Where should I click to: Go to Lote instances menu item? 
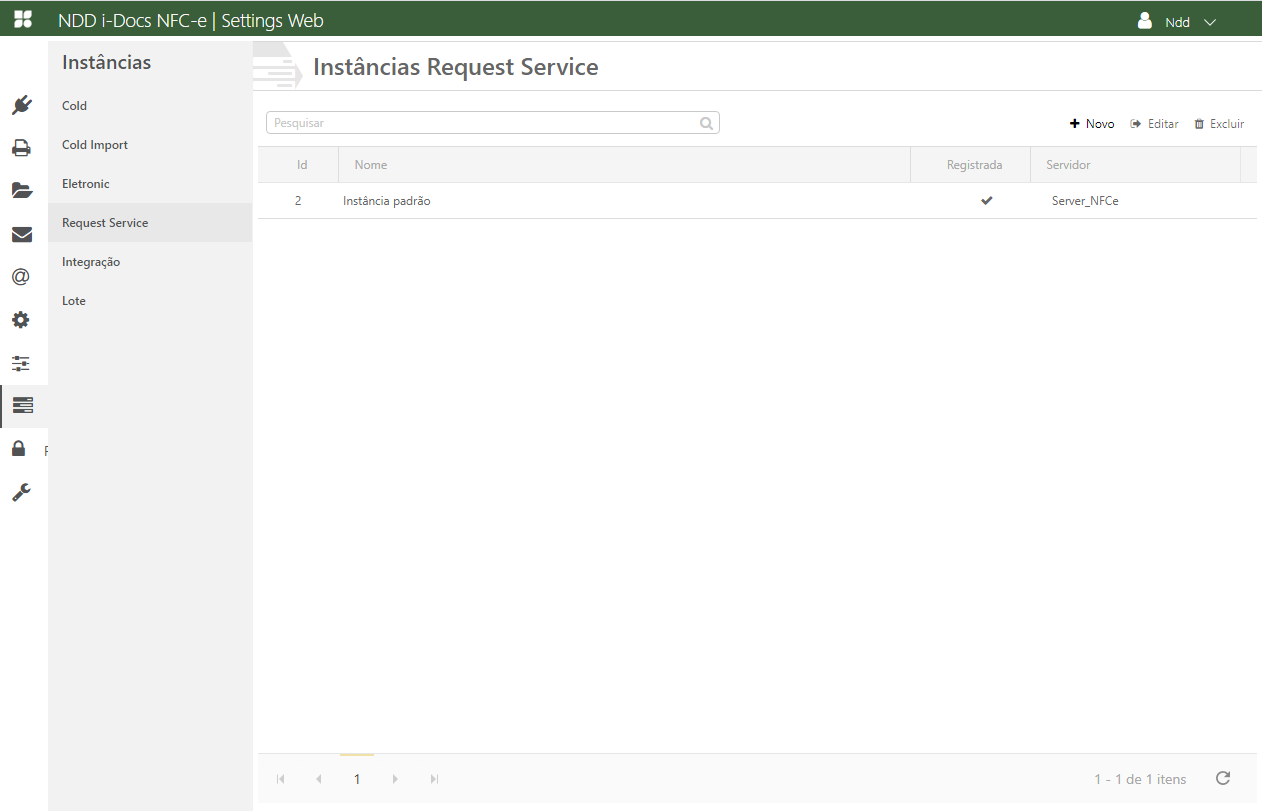pyautogui.click(x=74, y=301)
